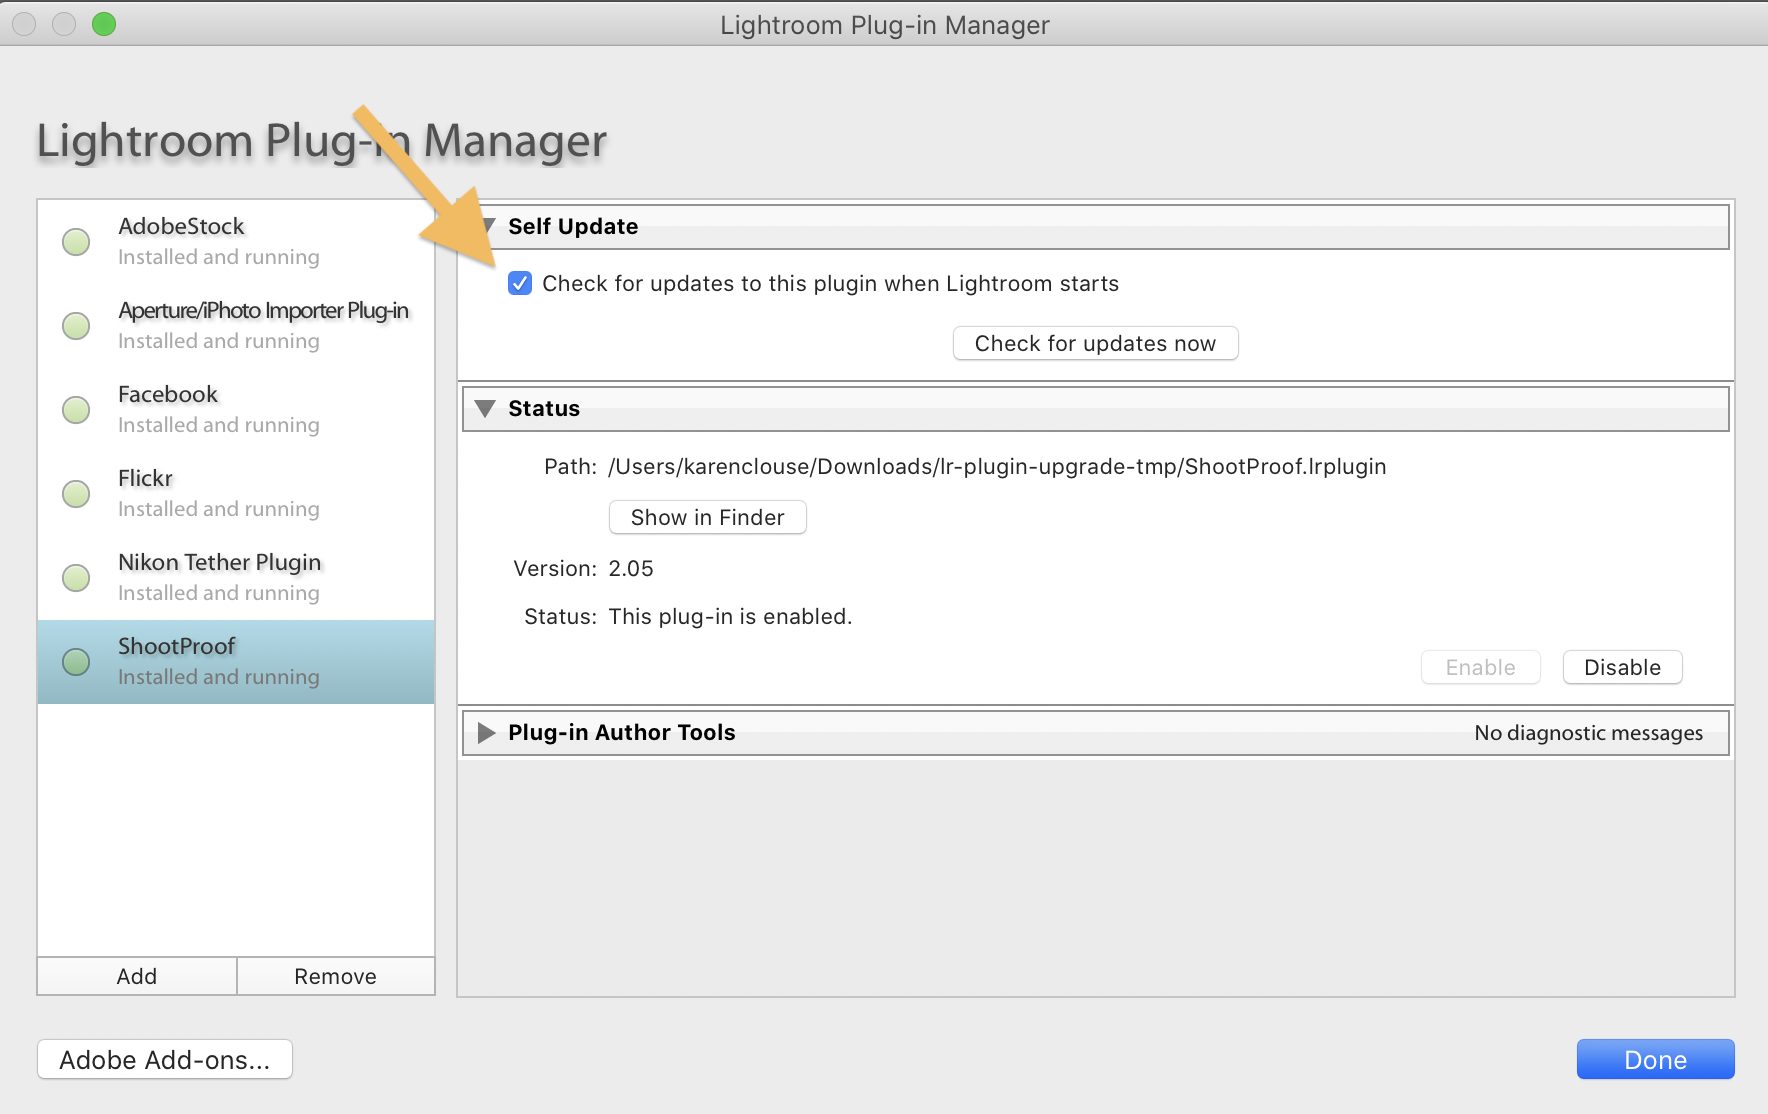Toggle check for updates on startup checkbox
Image resolution: width=1768 pixels, height=1114 pixels.
click(x=520, y=284)
